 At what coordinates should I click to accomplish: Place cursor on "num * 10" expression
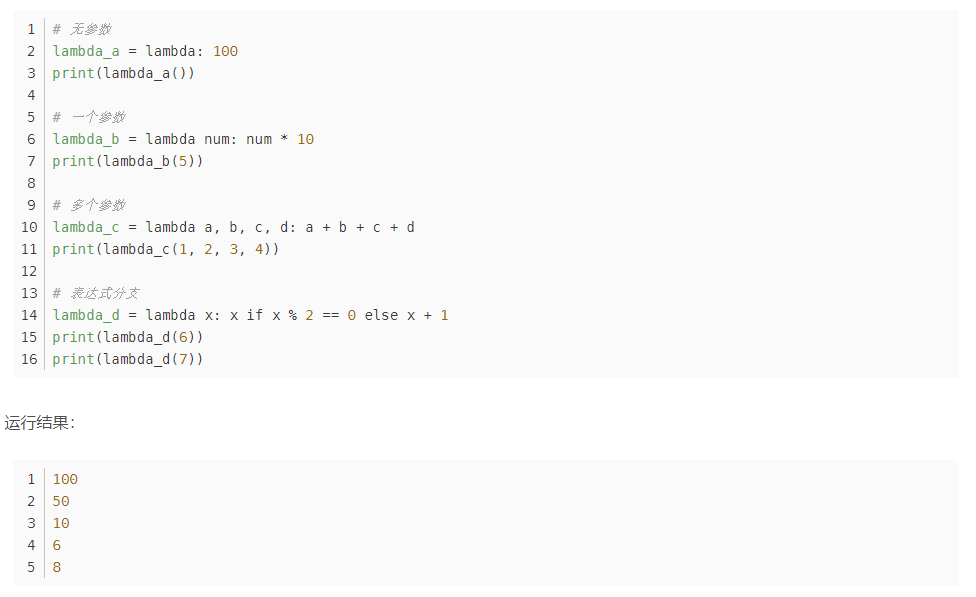click(279, 139)
